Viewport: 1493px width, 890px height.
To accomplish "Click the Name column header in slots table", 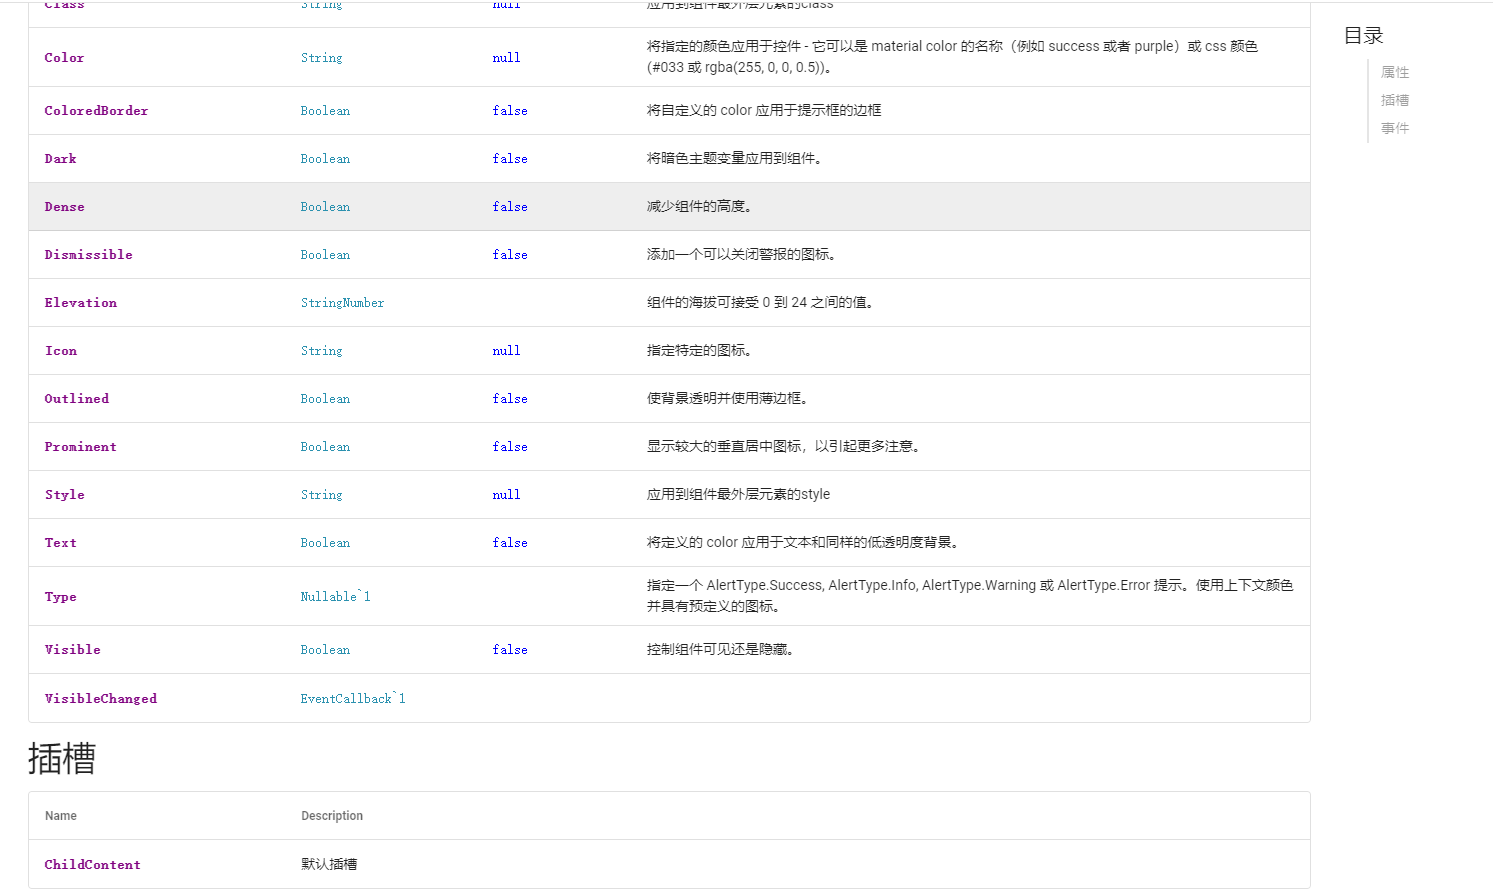I will pyautogui.click(x=61, y=816).
